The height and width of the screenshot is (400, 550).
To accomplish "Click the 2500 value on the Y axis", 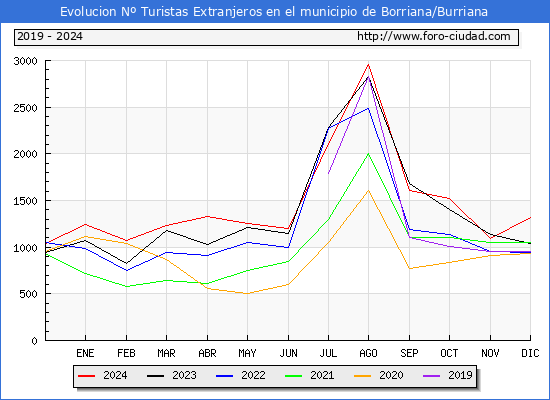I will click(25, 108).
